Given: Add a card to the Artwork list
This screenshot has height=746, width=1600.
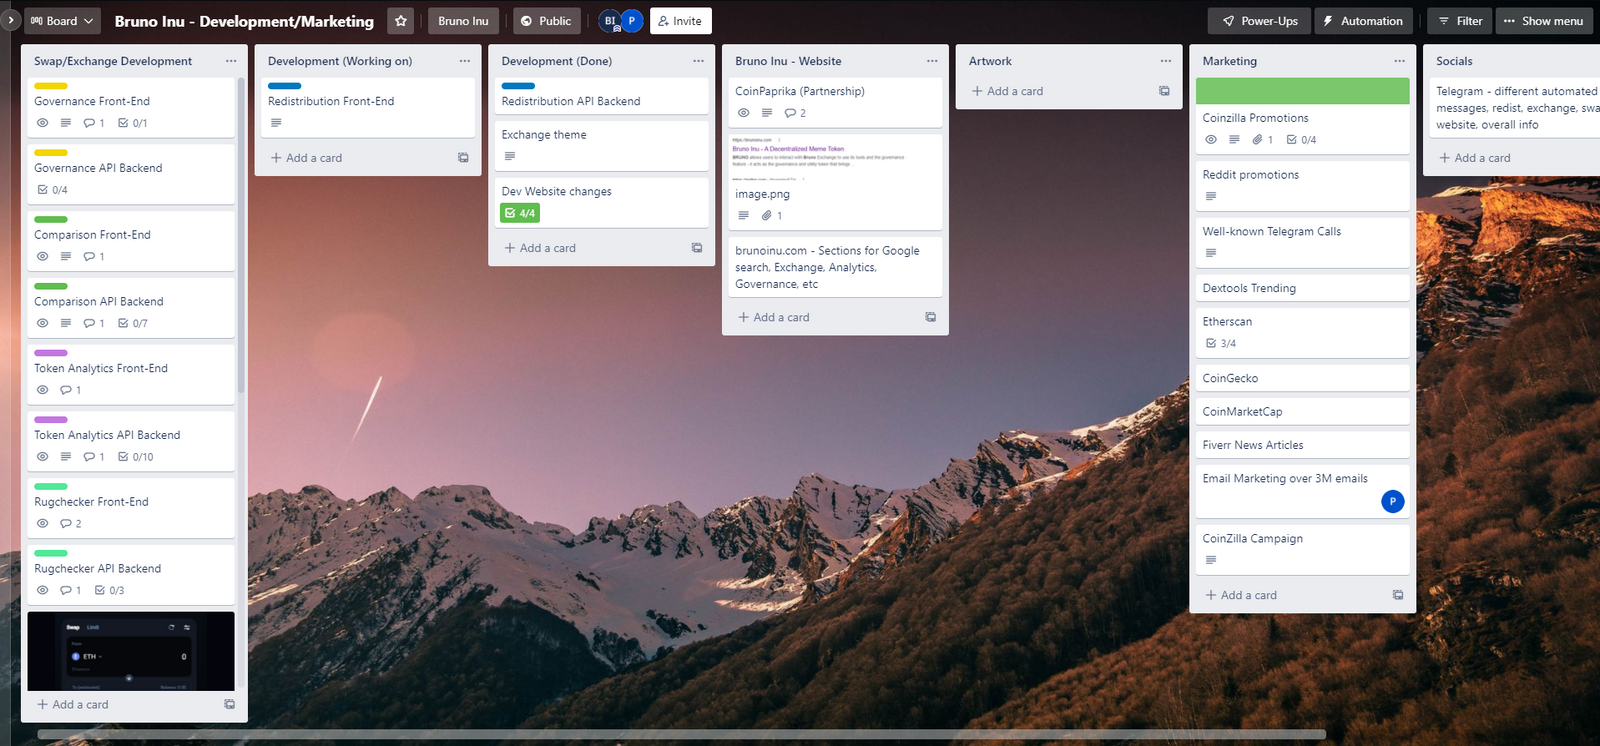Looking at the screenshot, I should (x=1008, y=91).
